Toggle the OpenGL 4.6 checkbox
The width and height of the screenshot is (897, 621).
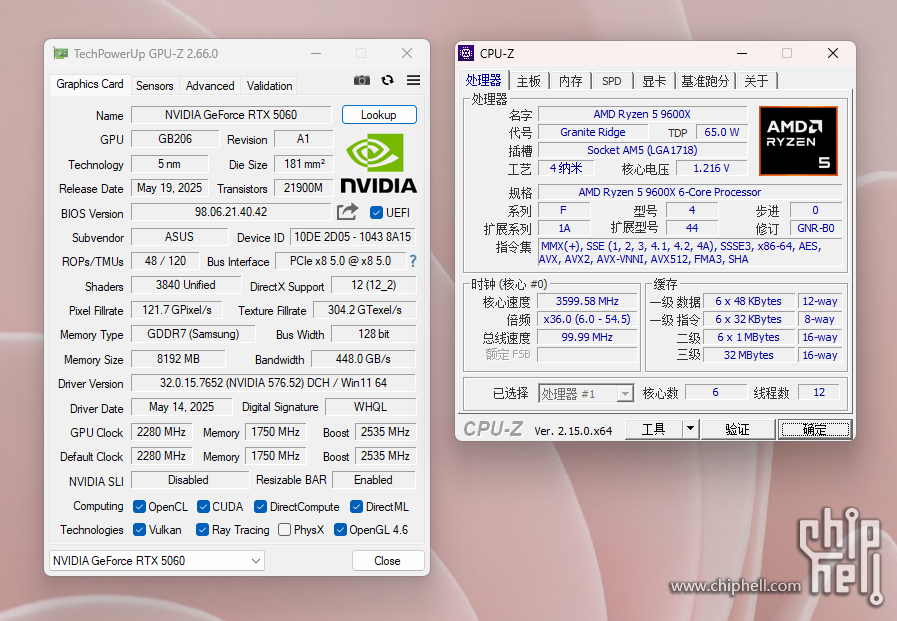pos(340,530)
